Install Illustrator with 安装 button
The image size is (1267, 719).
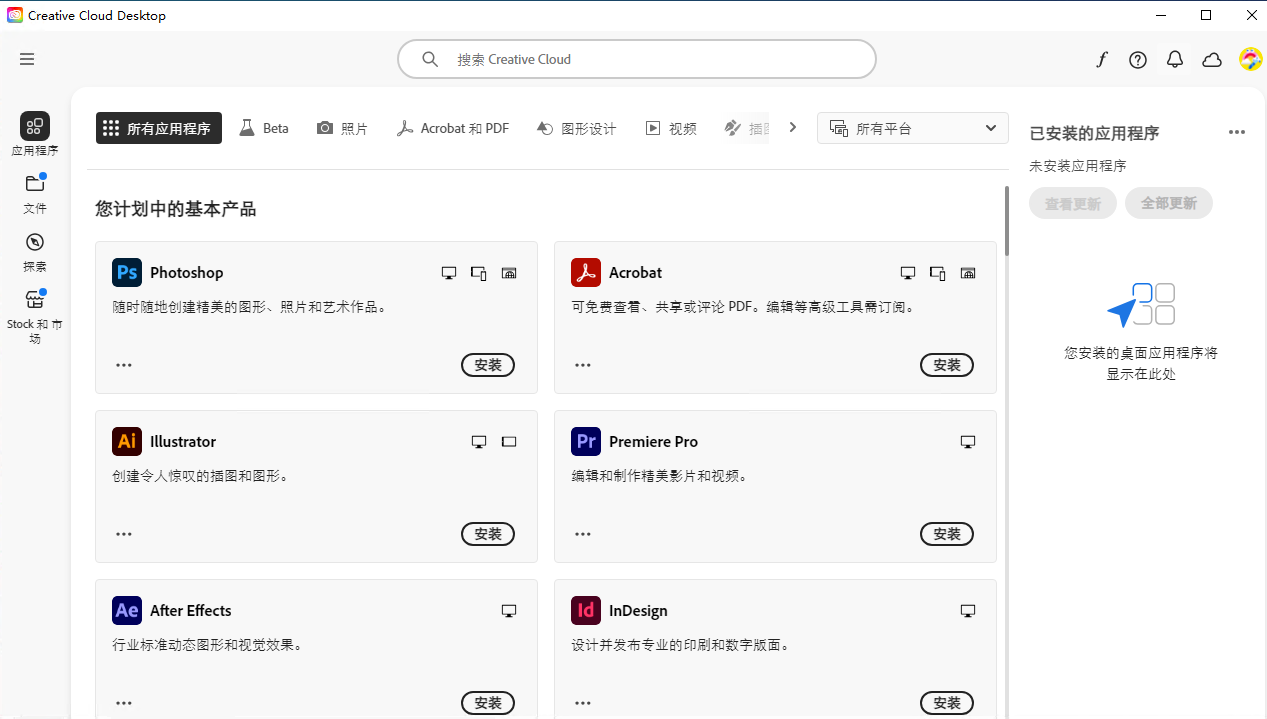(x=488, y=534)
